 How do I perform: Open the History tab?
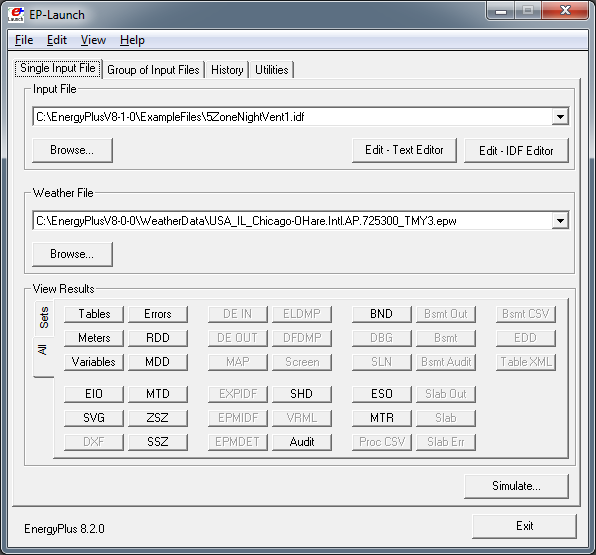click(227, 70)
